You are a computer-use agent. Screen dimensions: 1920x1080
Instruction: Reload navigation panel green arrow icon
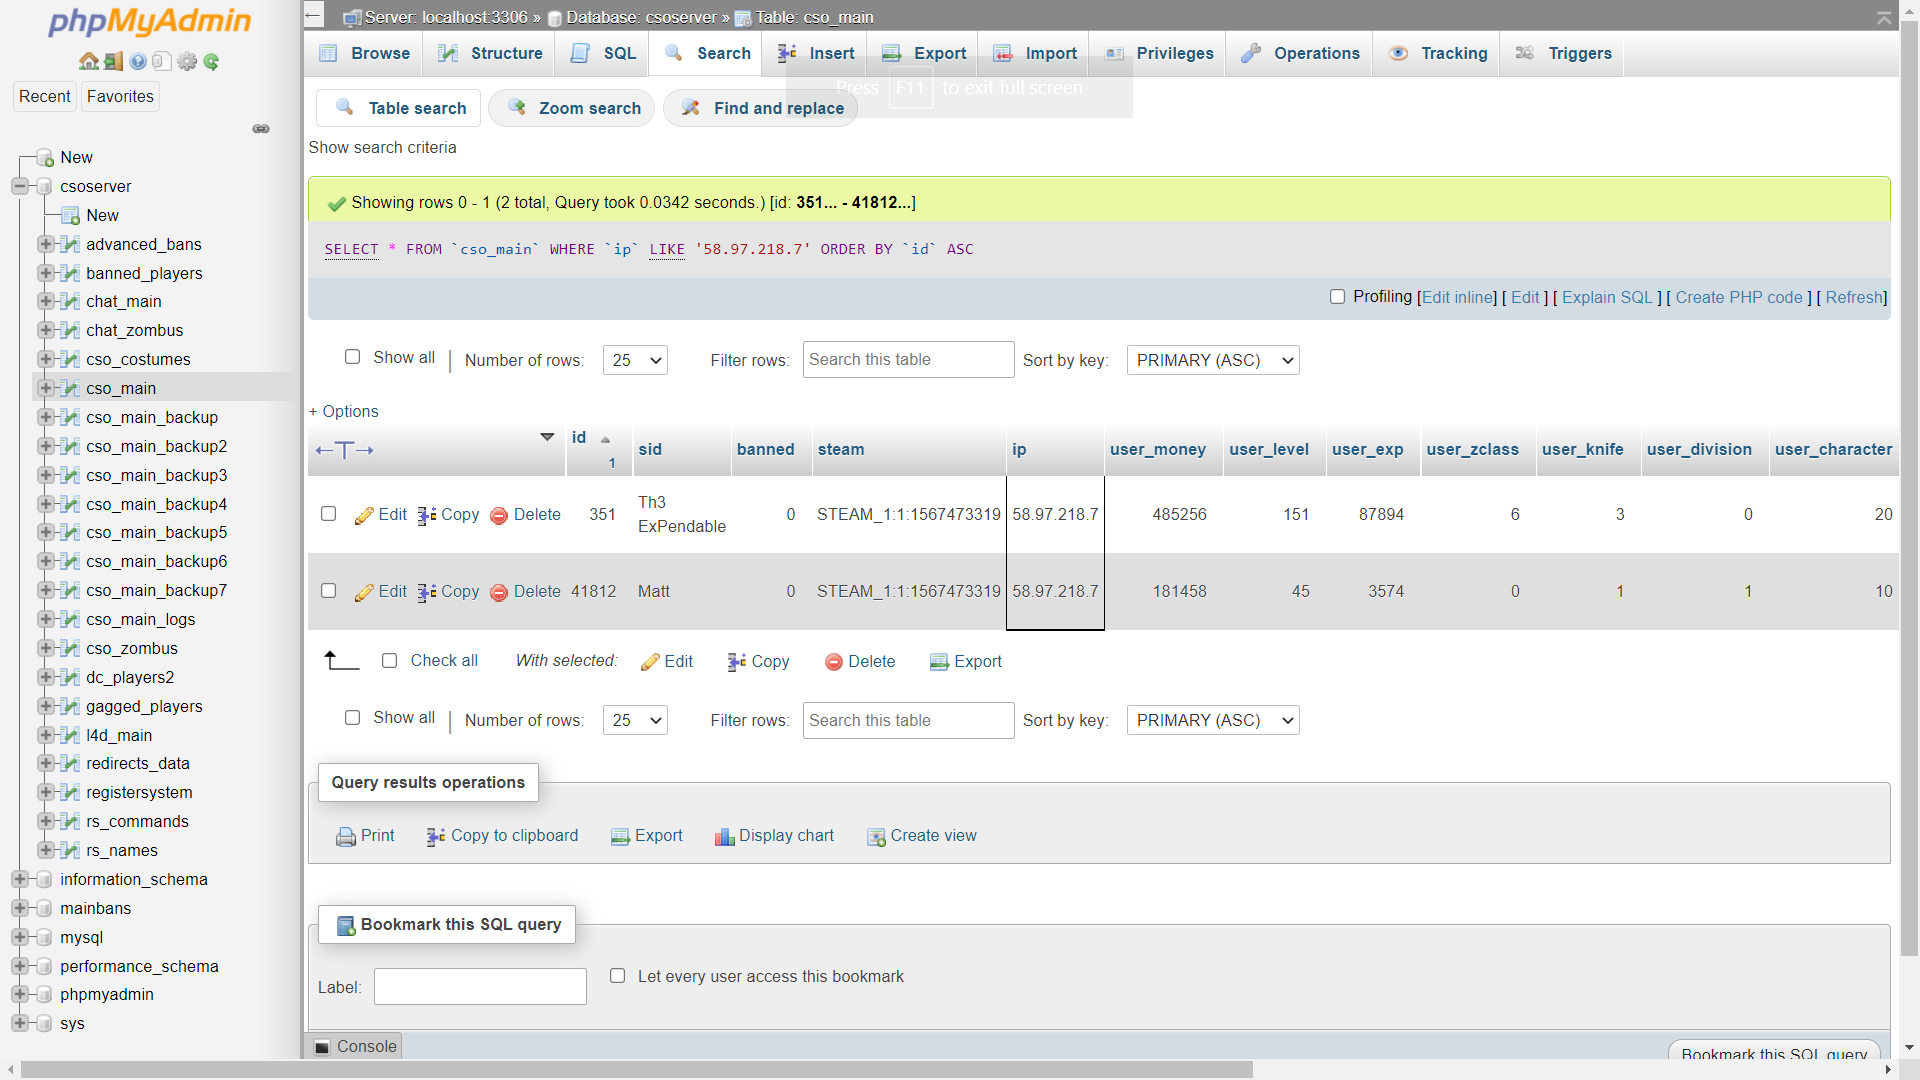pyautogui.click(x=211, y=62)
